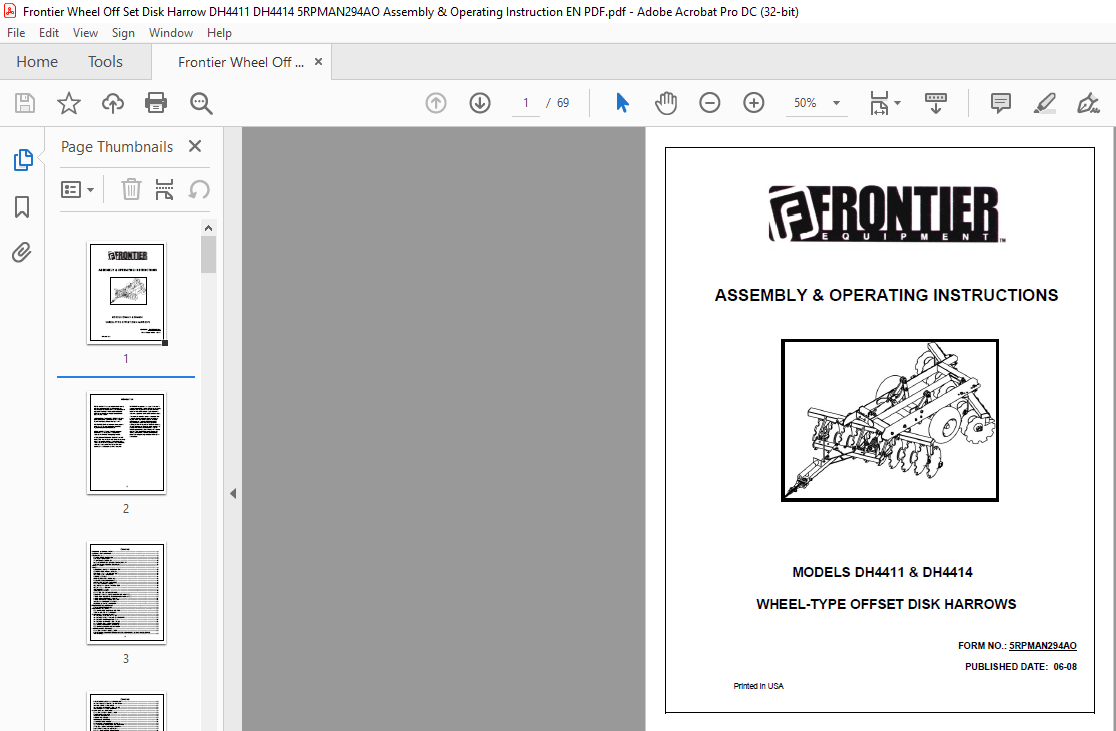Viewport: 1116px width, 731px height.
Task: Click thumbnail panel scroll up arrow
Action: tap(208, 228)
